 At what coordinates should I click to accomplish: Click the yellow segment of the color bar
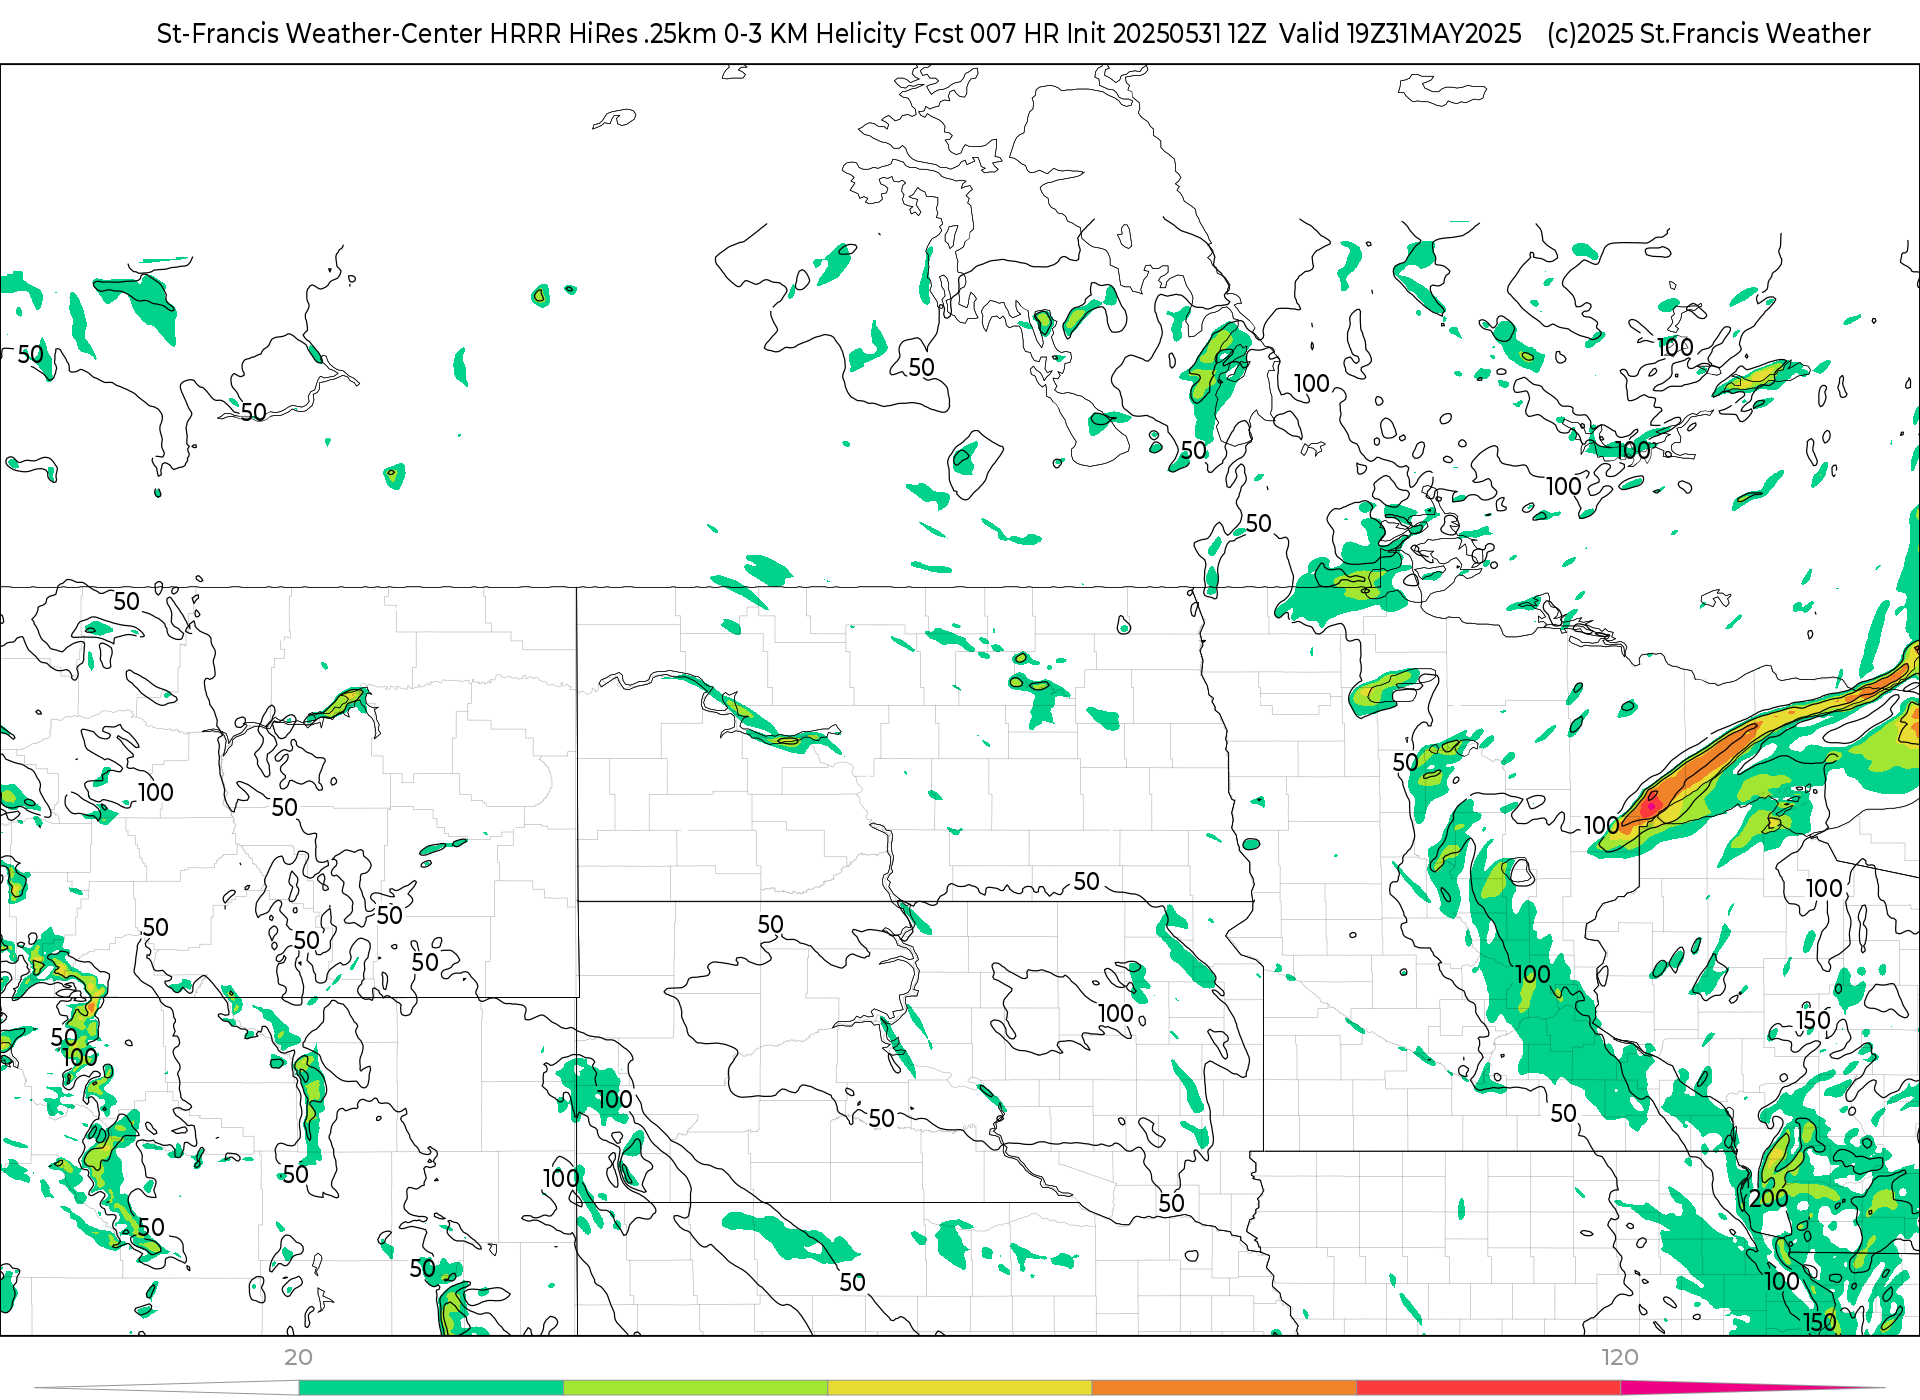click(960, 1387)
